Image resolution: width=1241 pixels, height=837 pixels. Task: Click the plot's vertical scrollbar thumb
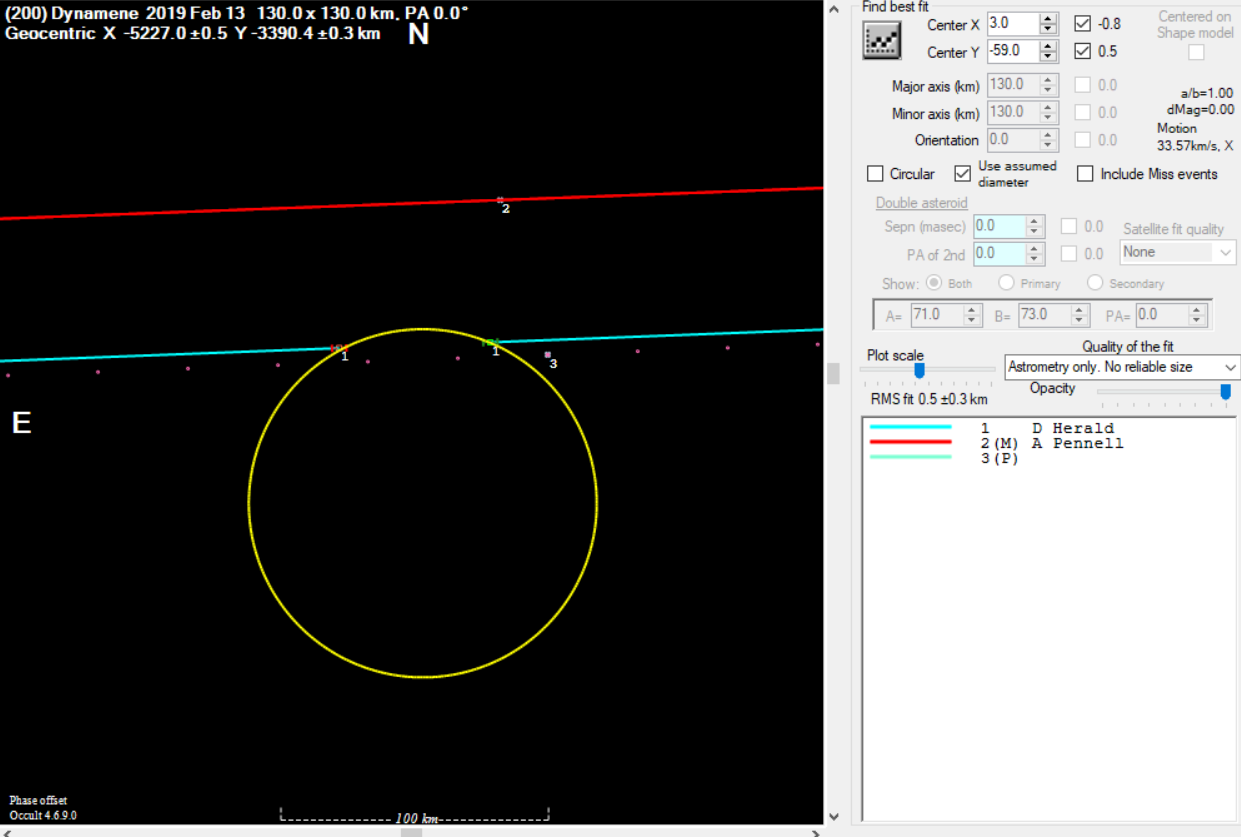tap(833, 373)
